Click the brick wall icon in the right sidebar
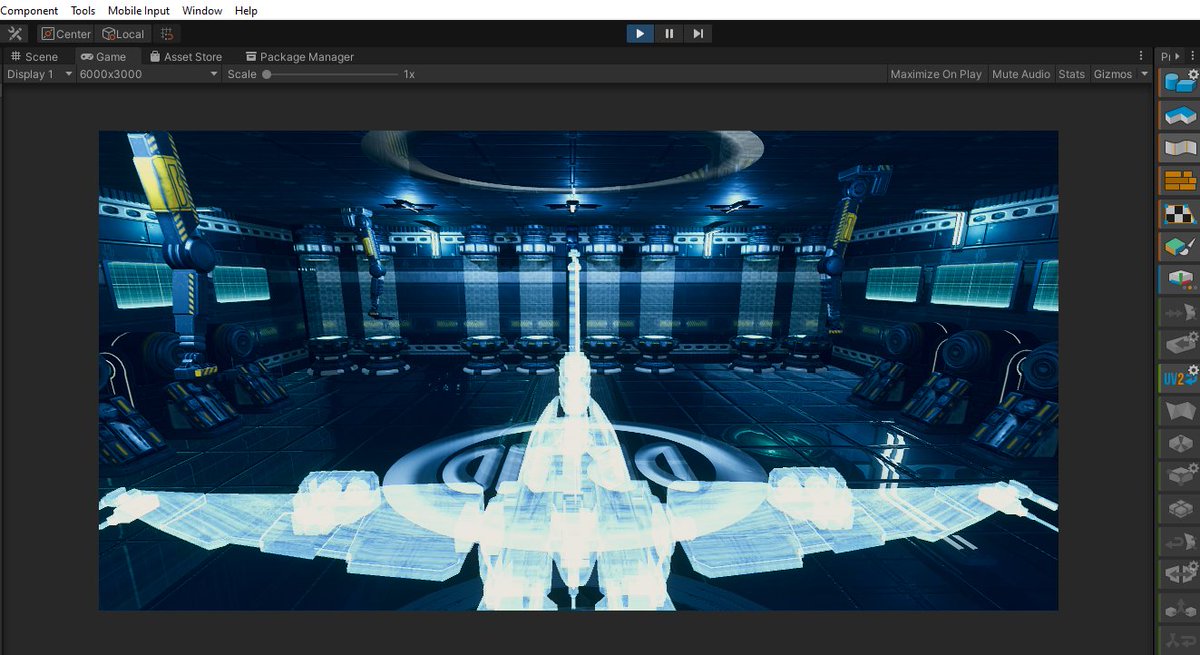This screenshot has width=1200, height=655. (x=1182, y=180)
